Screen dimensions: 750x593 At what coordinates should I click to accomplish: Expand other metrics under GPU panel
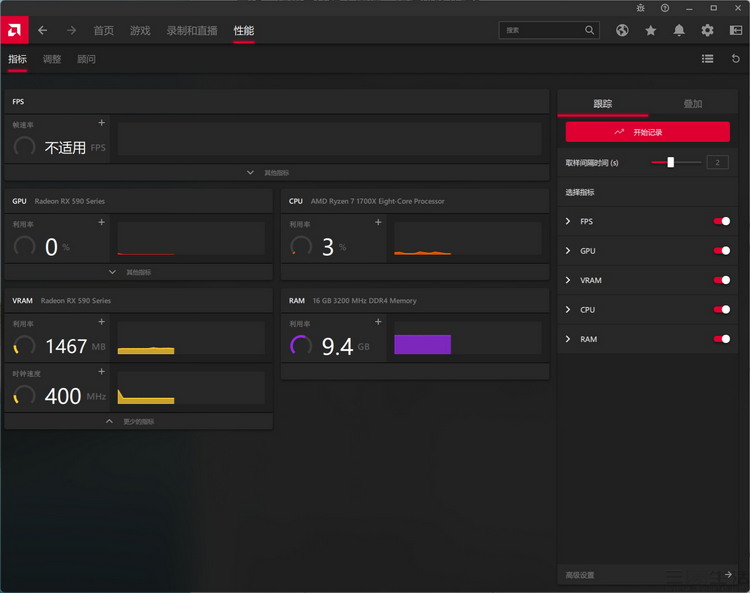[x=138, y=272]
